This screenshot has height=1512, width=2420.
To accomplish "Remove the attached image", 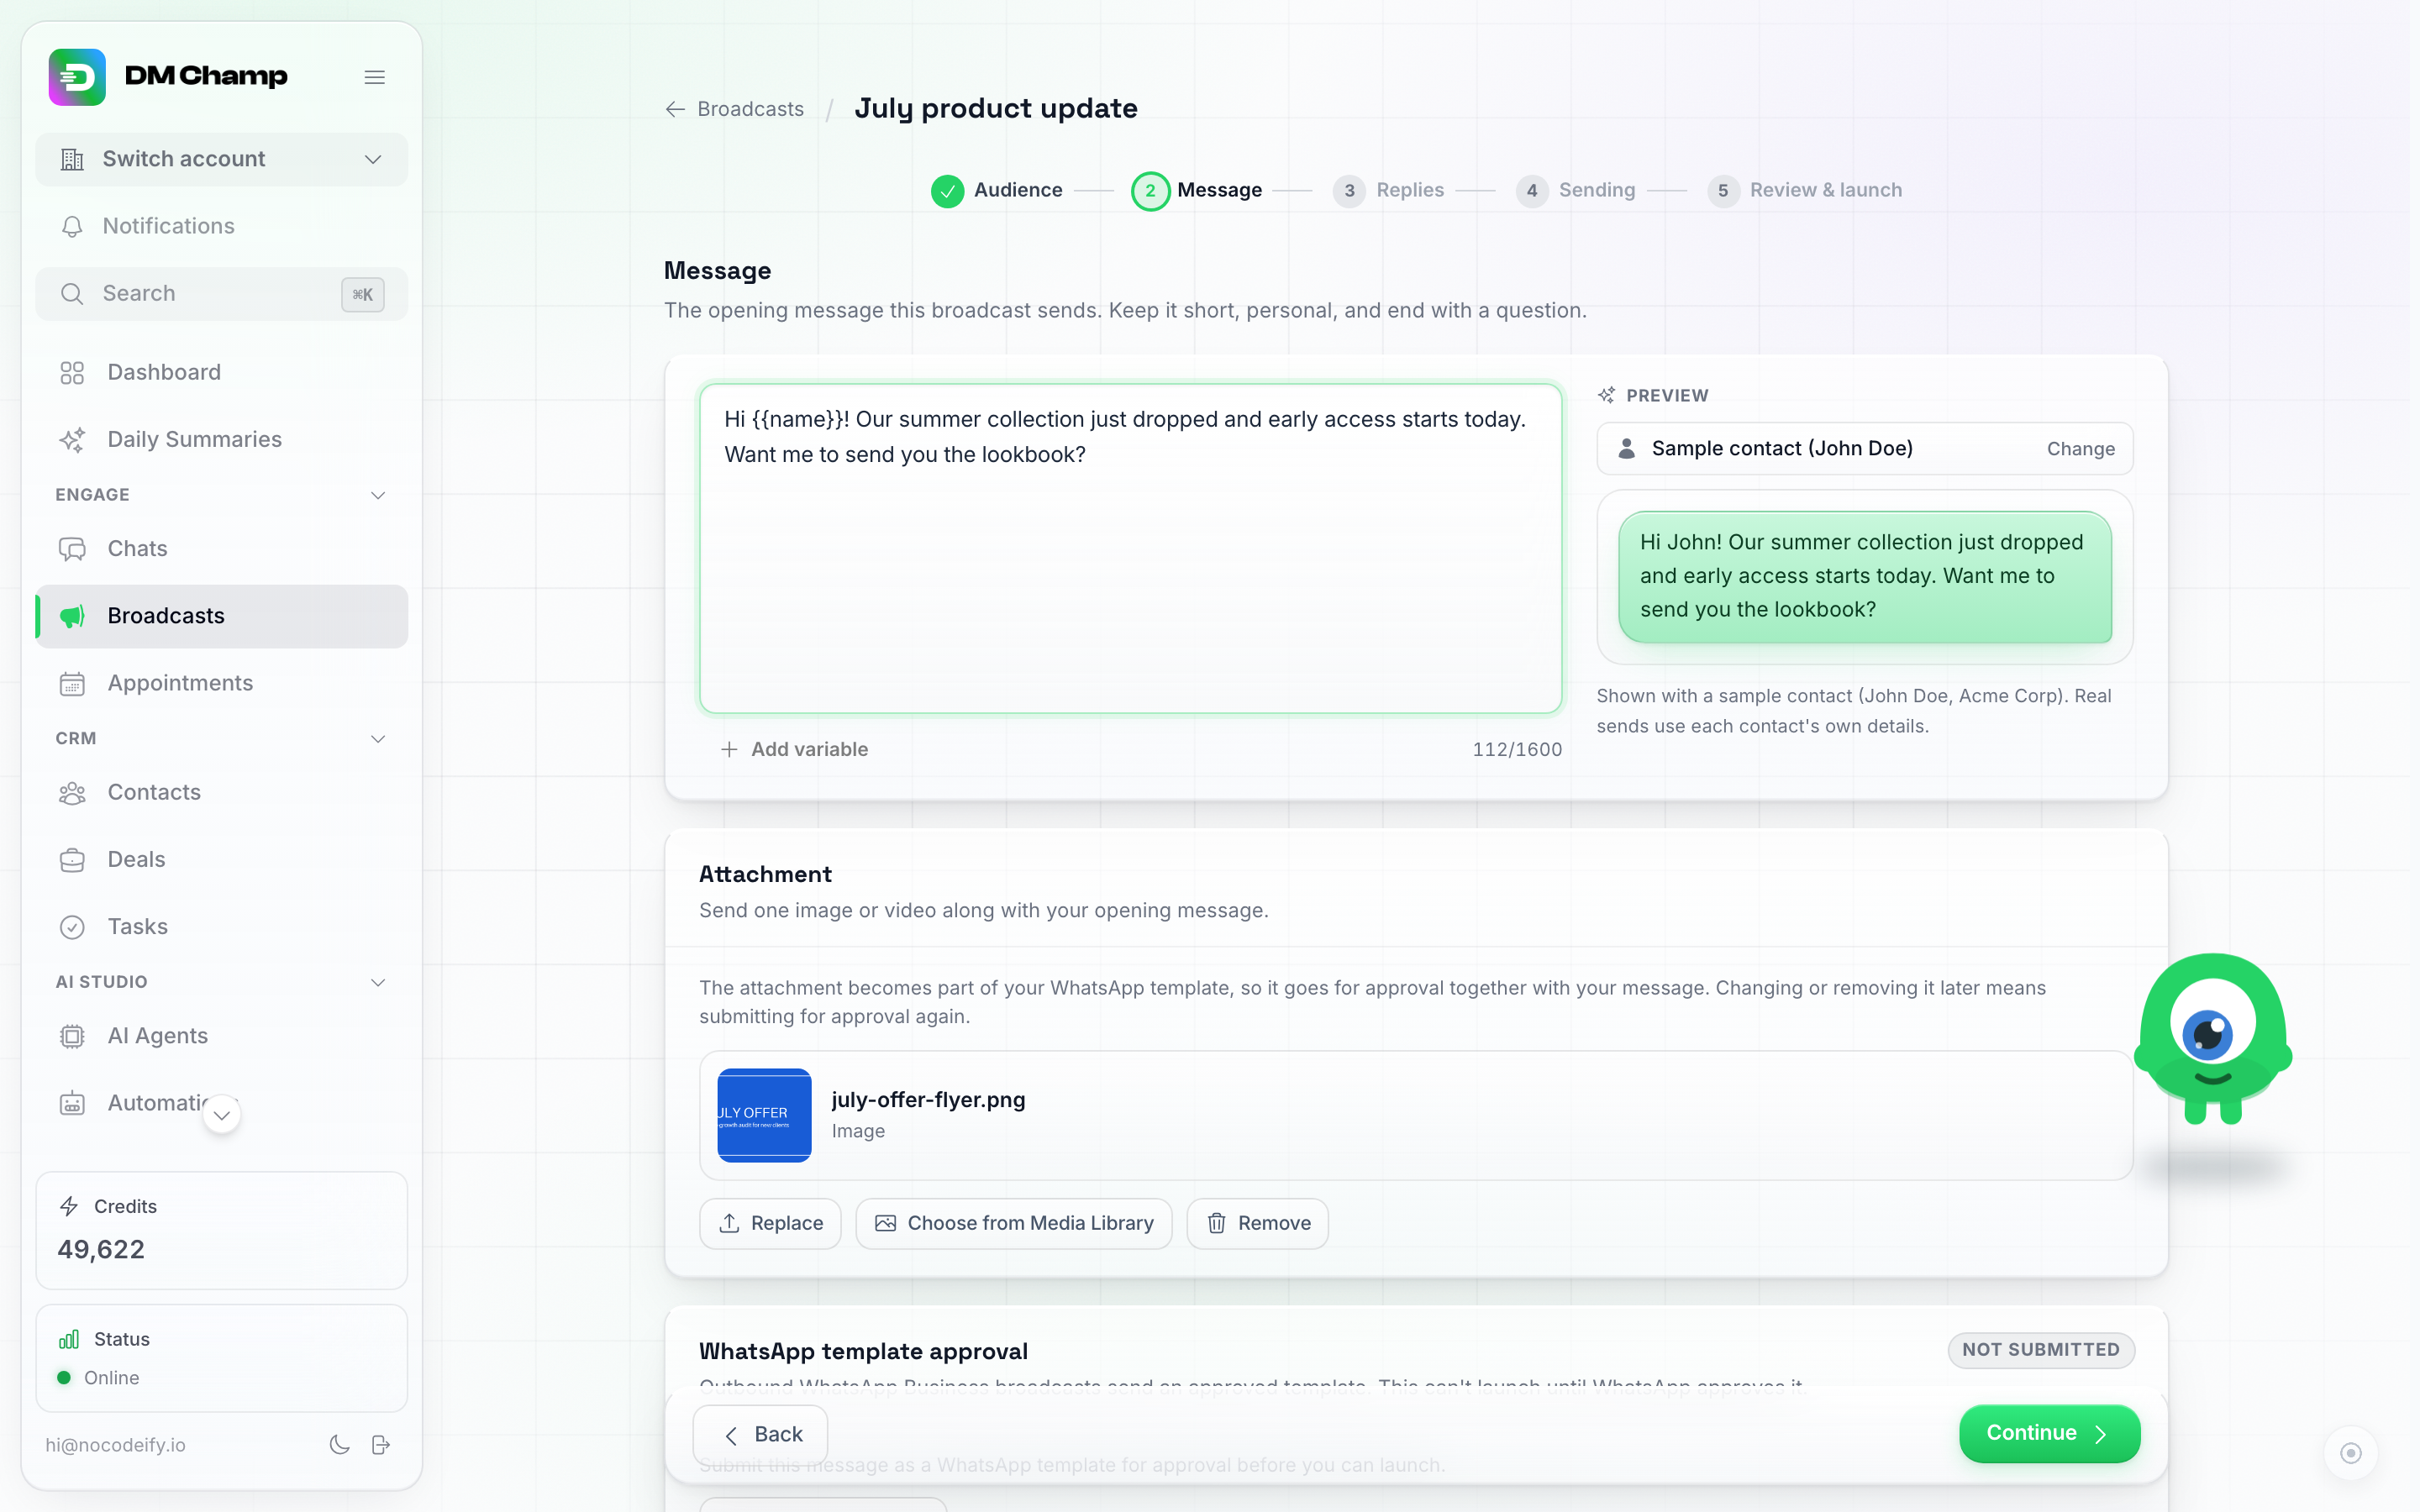I will [1257, 1223].
